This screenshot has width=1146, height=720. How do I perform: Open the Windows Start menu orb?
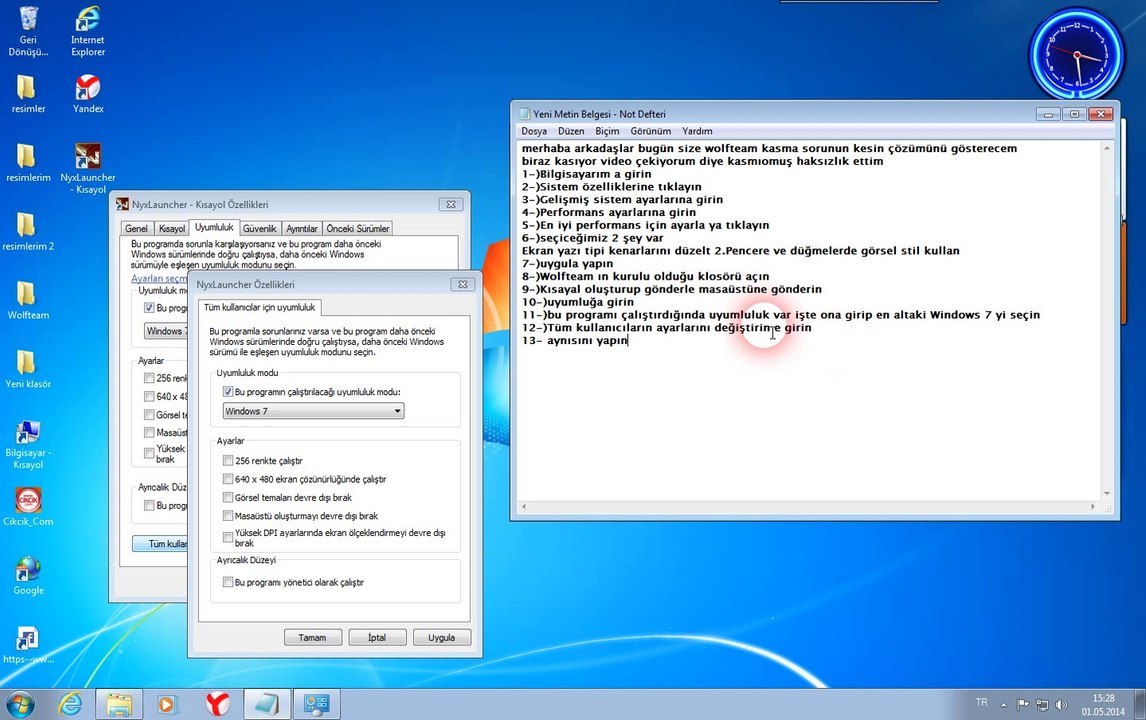point(20,704)
